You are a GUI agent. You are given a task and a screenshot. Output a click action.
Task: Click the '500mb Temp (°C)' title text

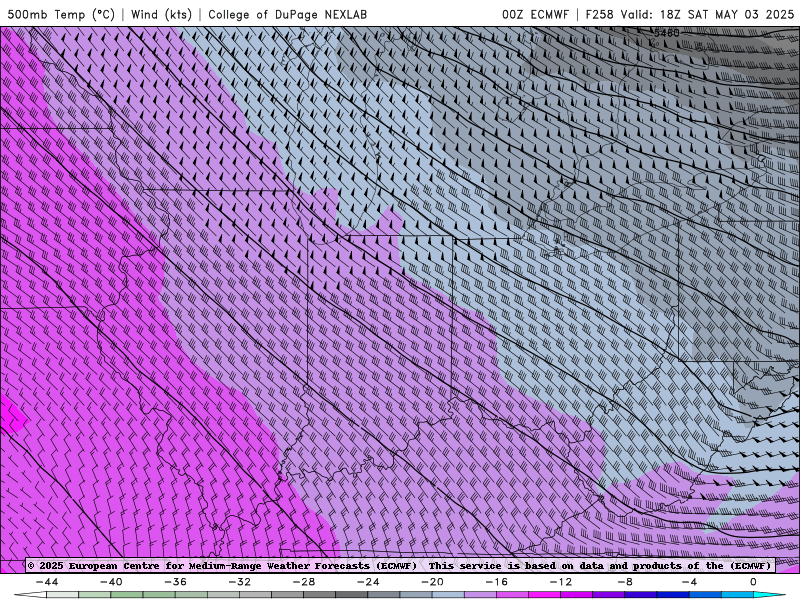pyautogui.click(x=61, y=14)
